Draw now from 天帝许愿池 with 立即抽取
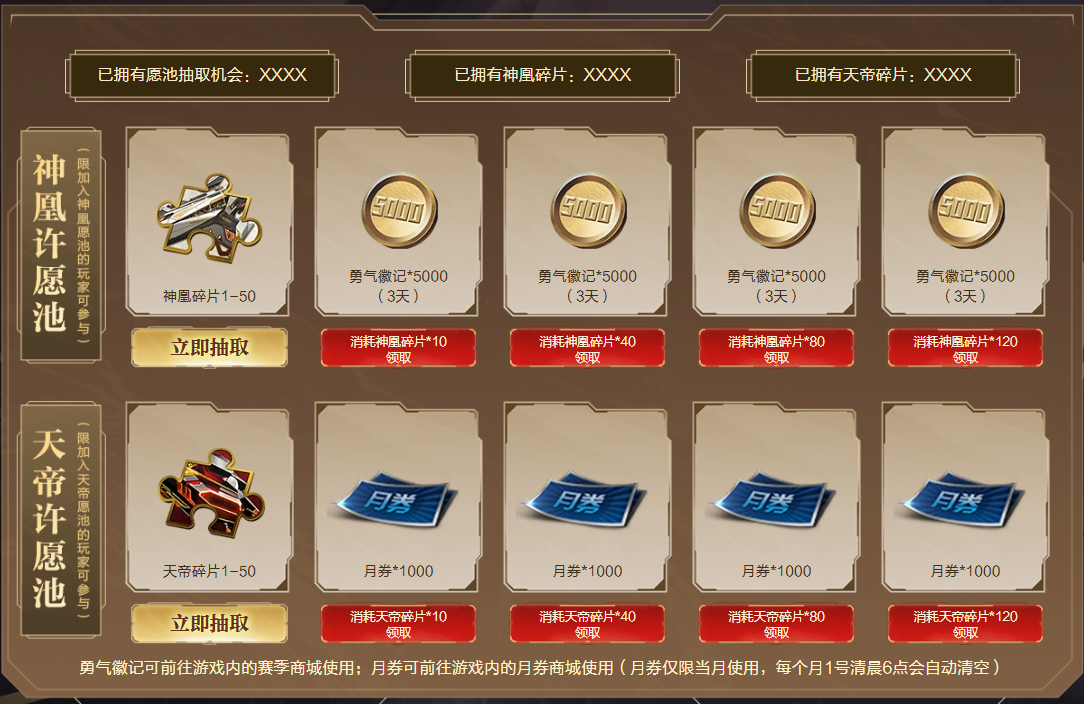The image size is (1084, 704). 209,623
